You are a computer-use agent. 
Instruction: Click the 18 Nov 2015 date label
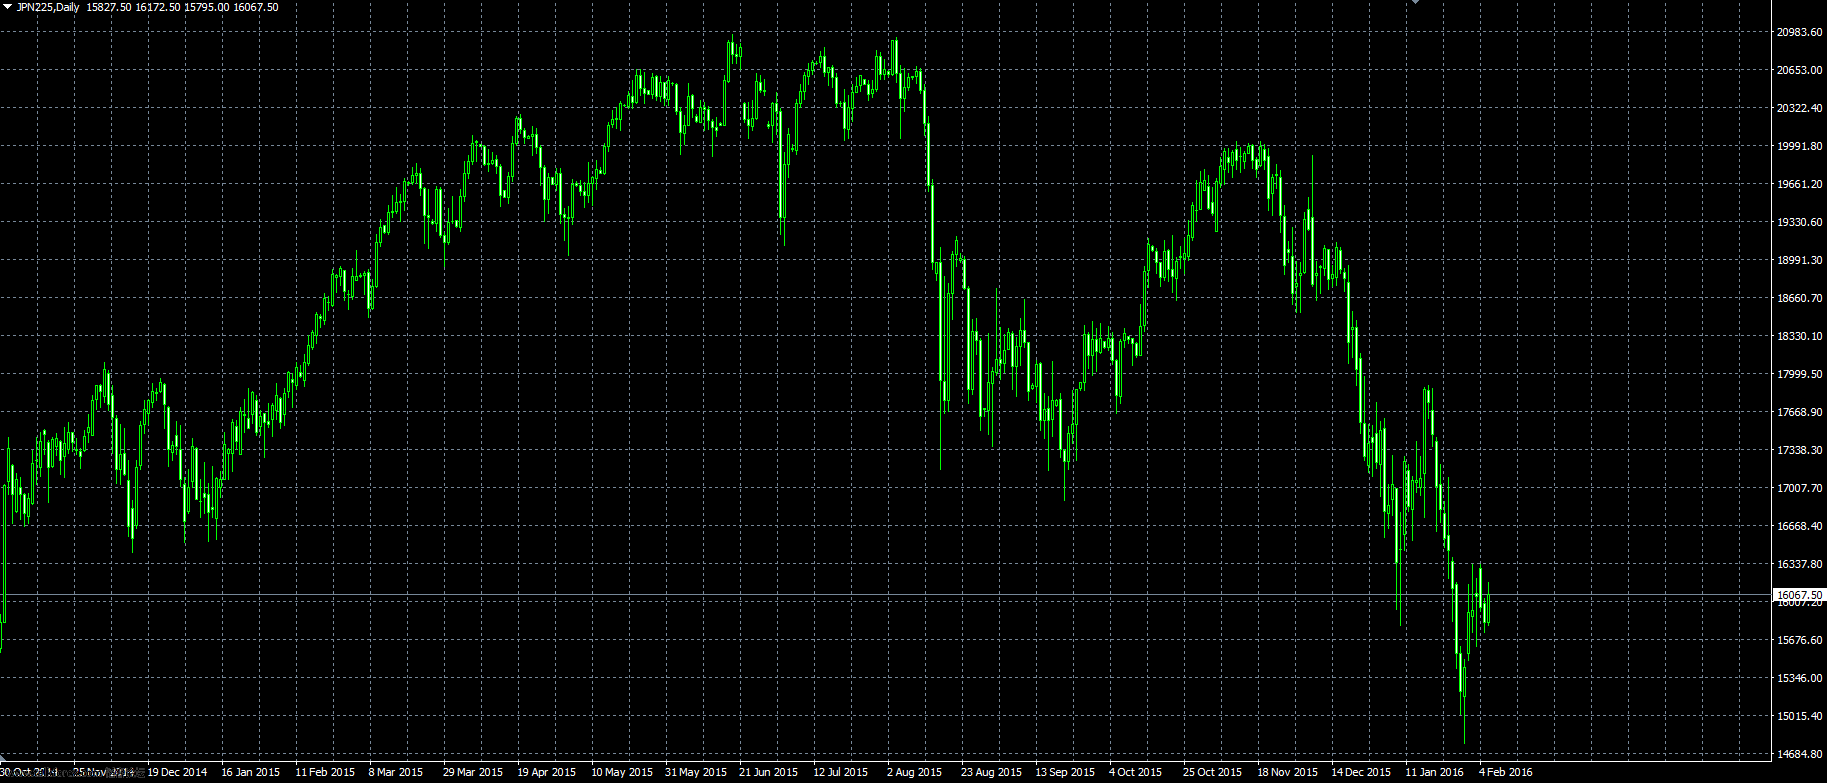click(1287, 772)
